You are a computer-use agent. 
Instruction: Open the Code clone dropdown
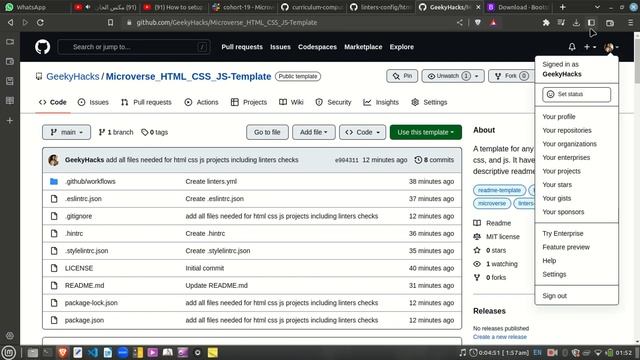click(x=362, y=132)
